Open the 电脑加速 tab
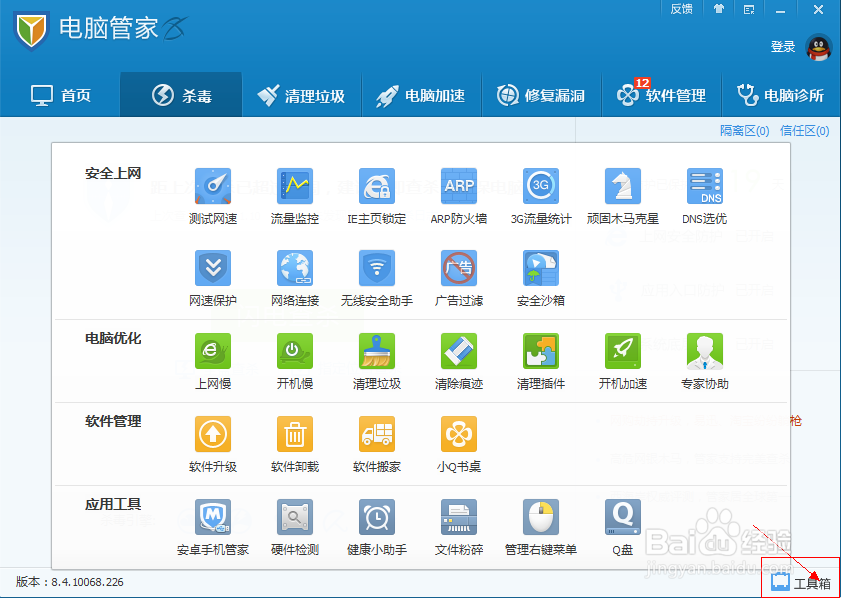 coord(421,95)
